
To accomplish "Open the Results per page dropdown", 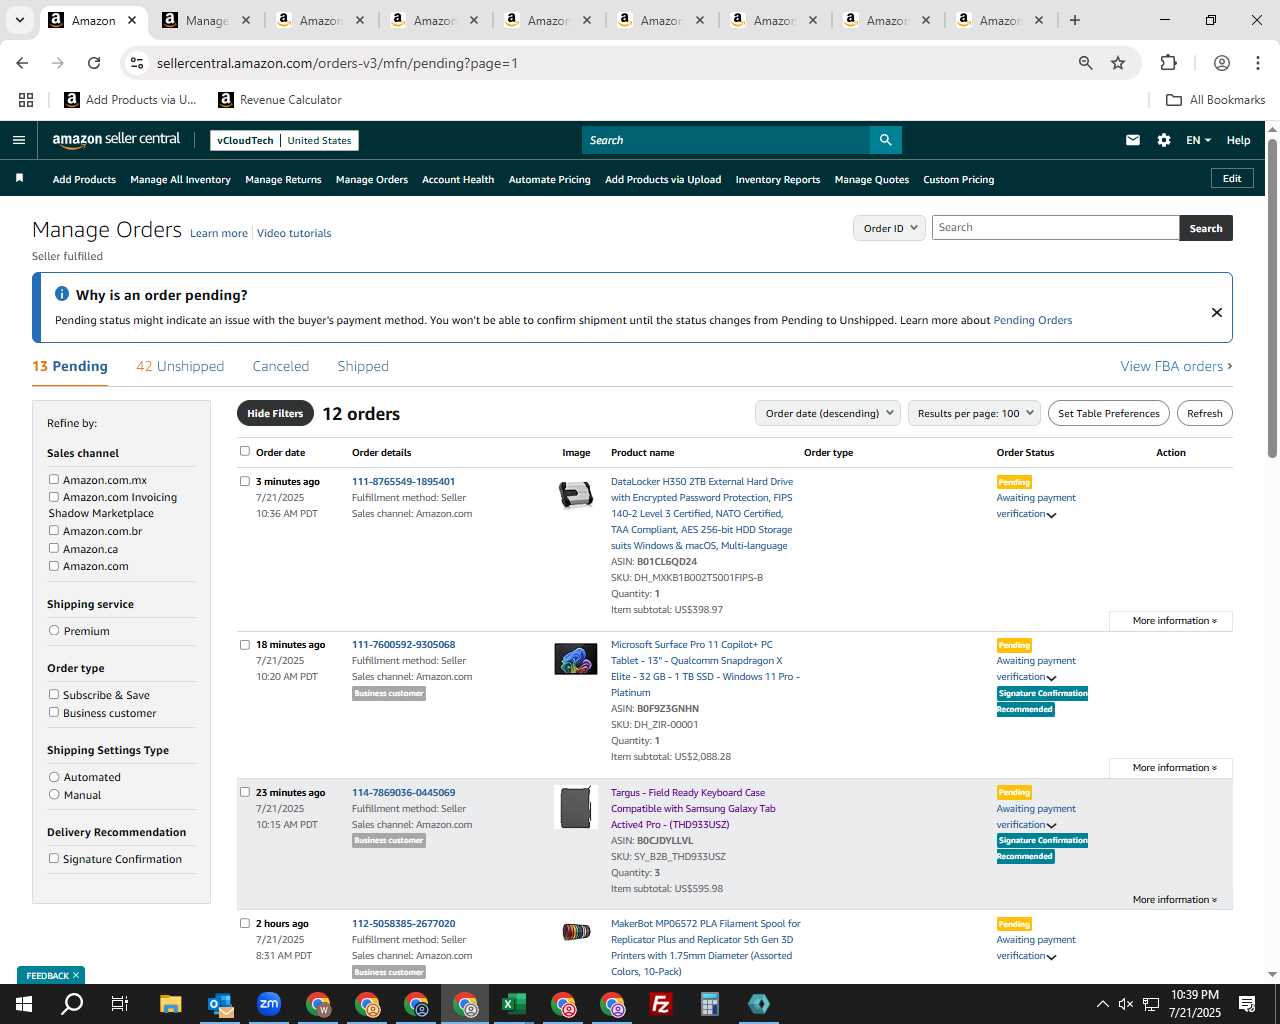I will tap(975, 413).
